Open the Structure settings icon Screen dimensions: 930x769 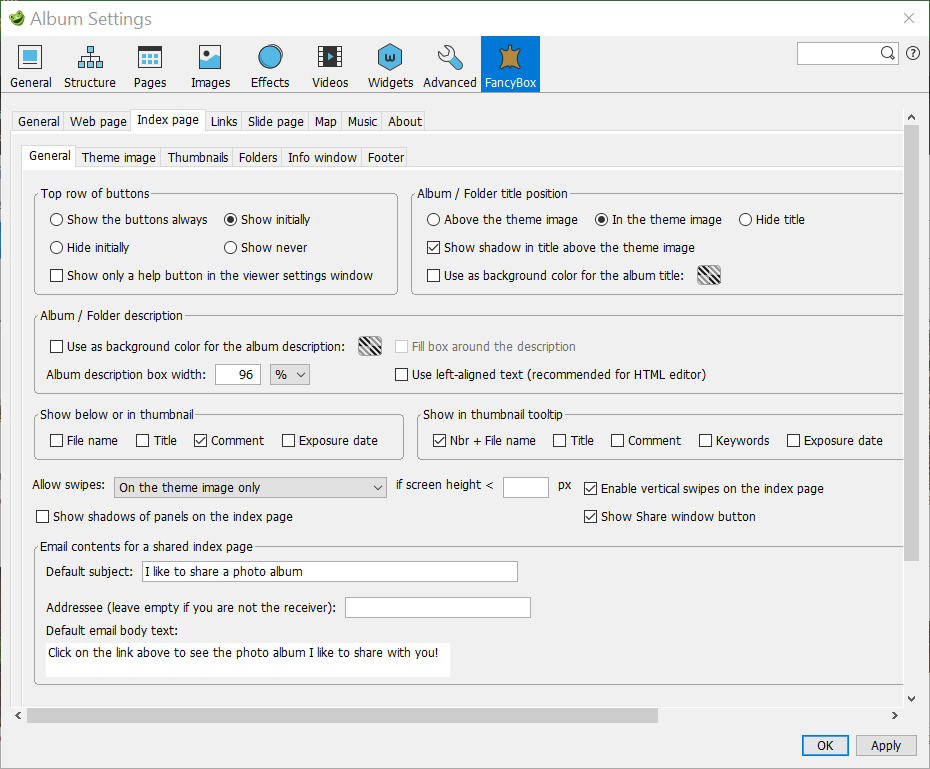90,63
